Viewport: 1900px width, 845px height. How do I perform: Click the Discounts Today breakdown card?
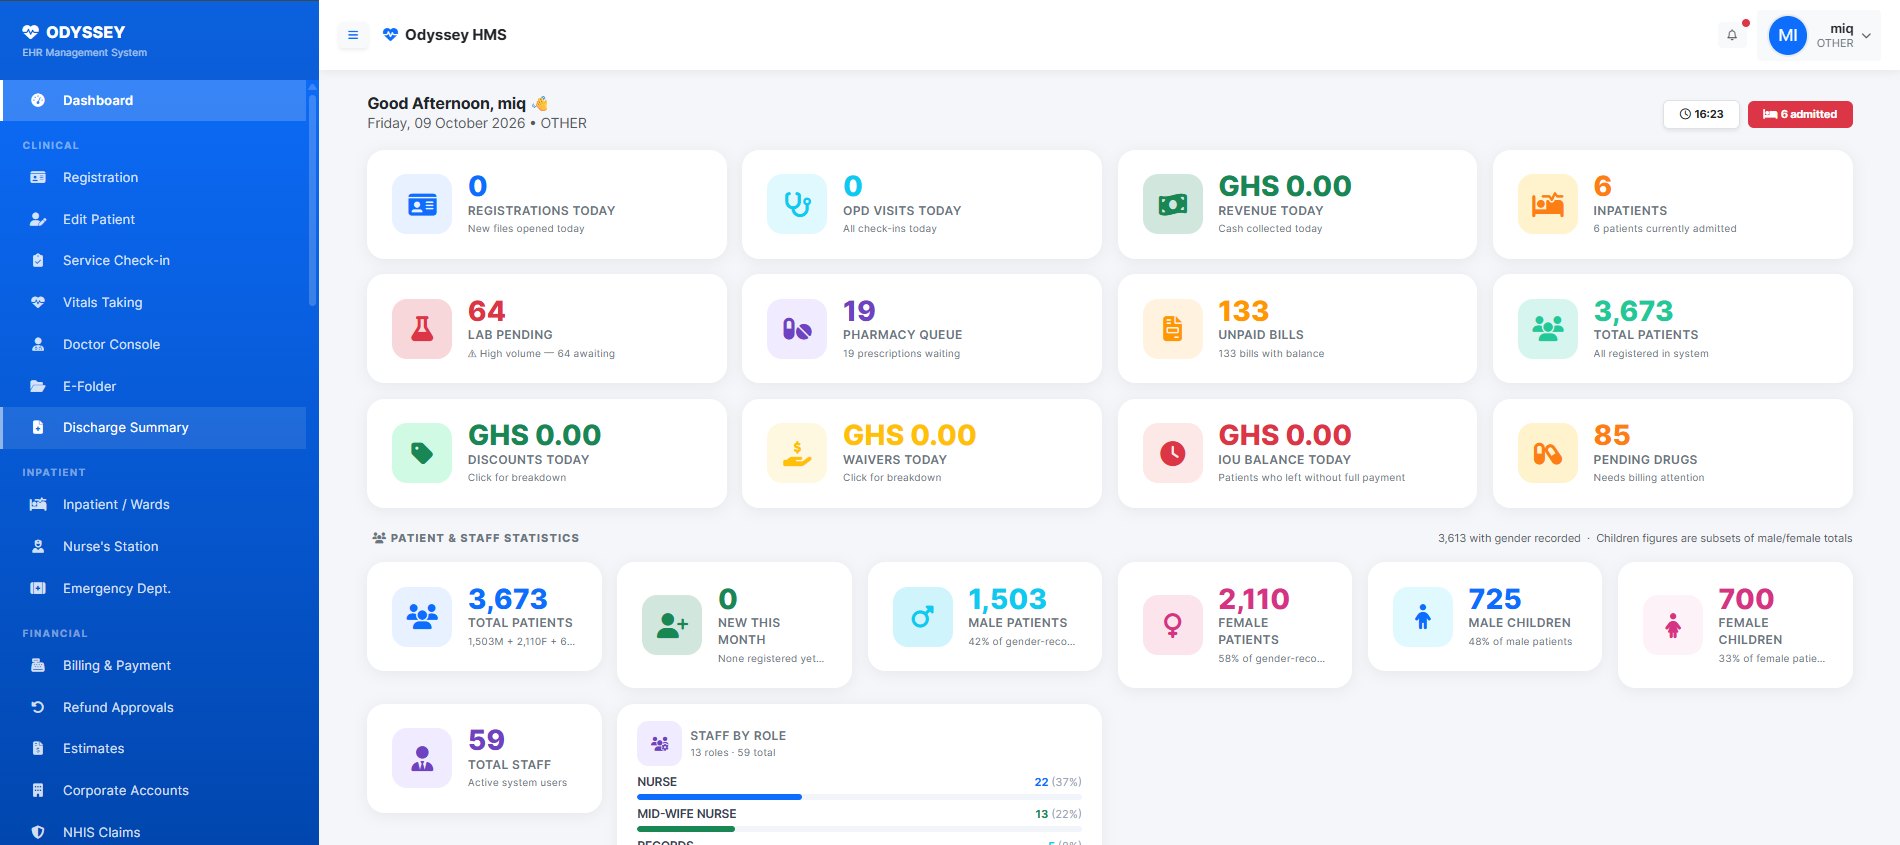coord(547,454)
